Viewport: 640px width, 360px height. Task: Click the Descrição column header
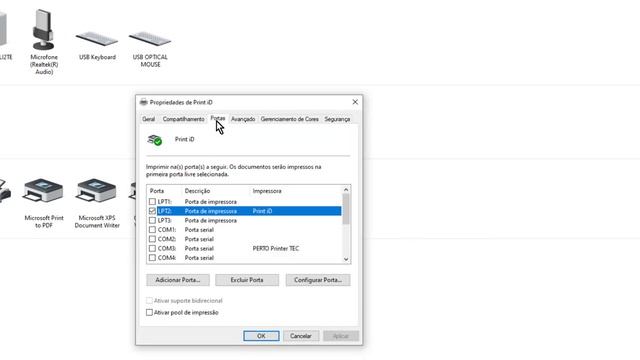tap(198, 191)
